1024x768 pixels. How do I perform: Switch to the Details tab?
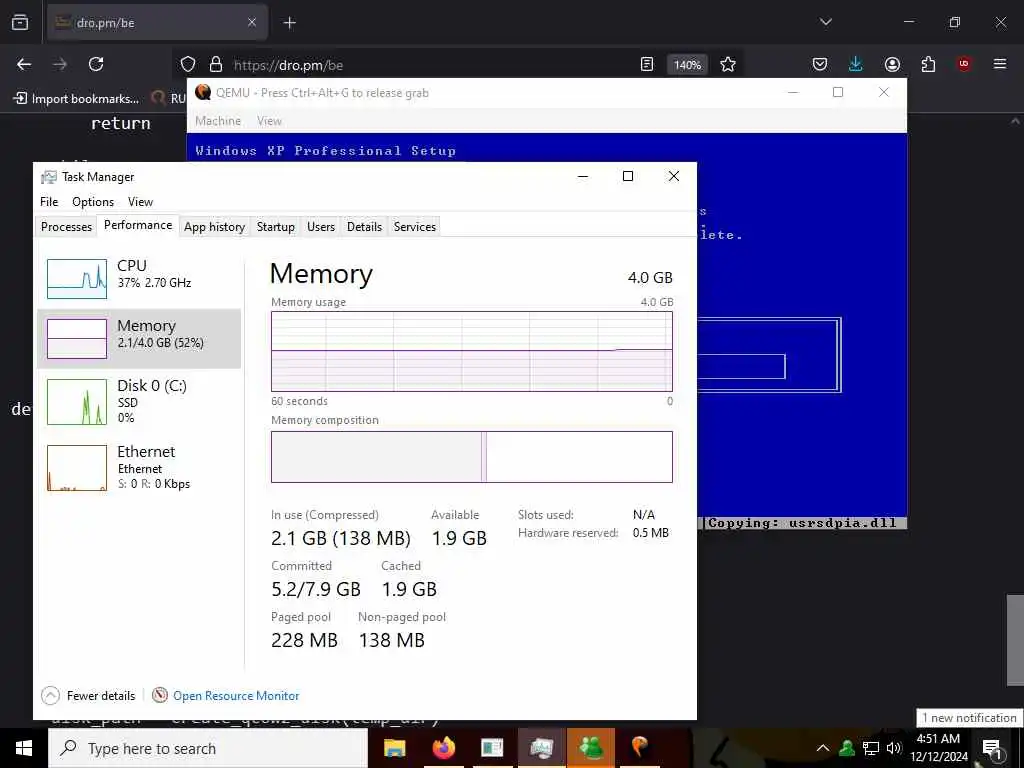(364, 227)
